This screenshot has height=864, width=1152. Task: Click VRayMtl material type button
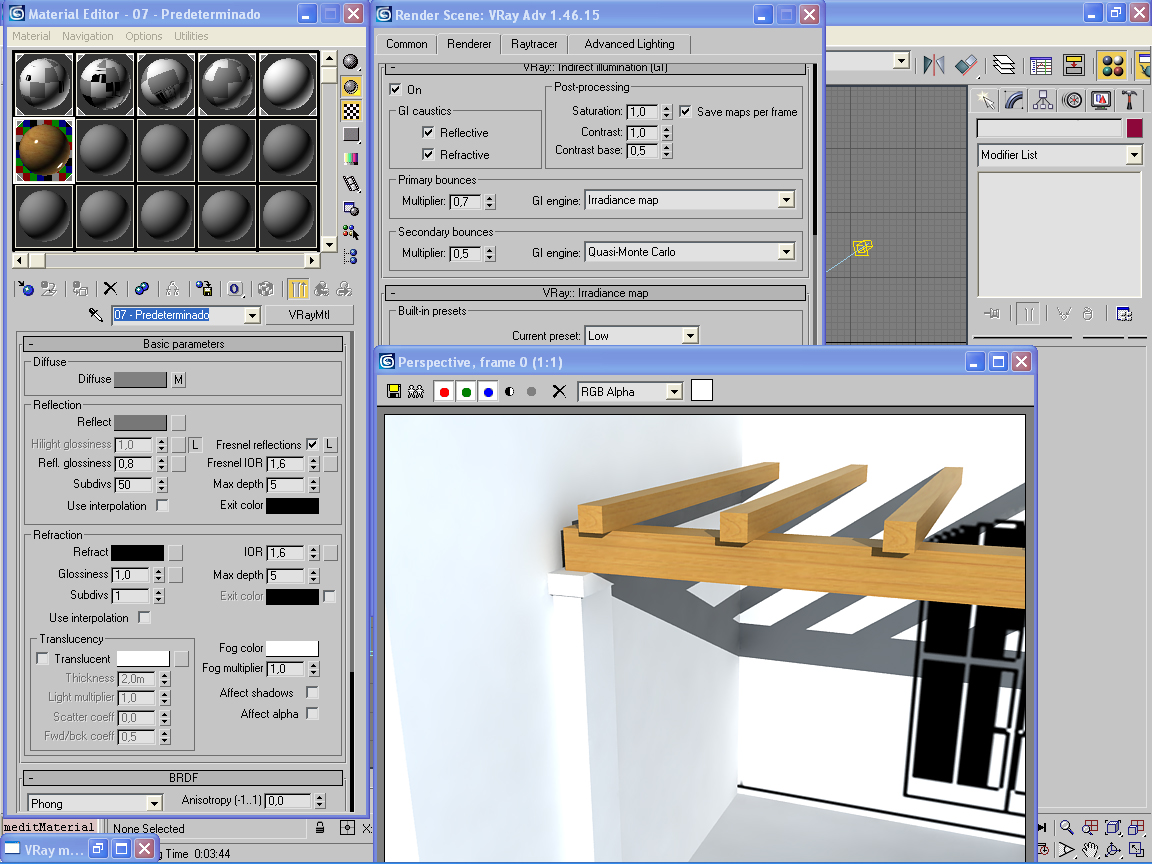[309, 315]
